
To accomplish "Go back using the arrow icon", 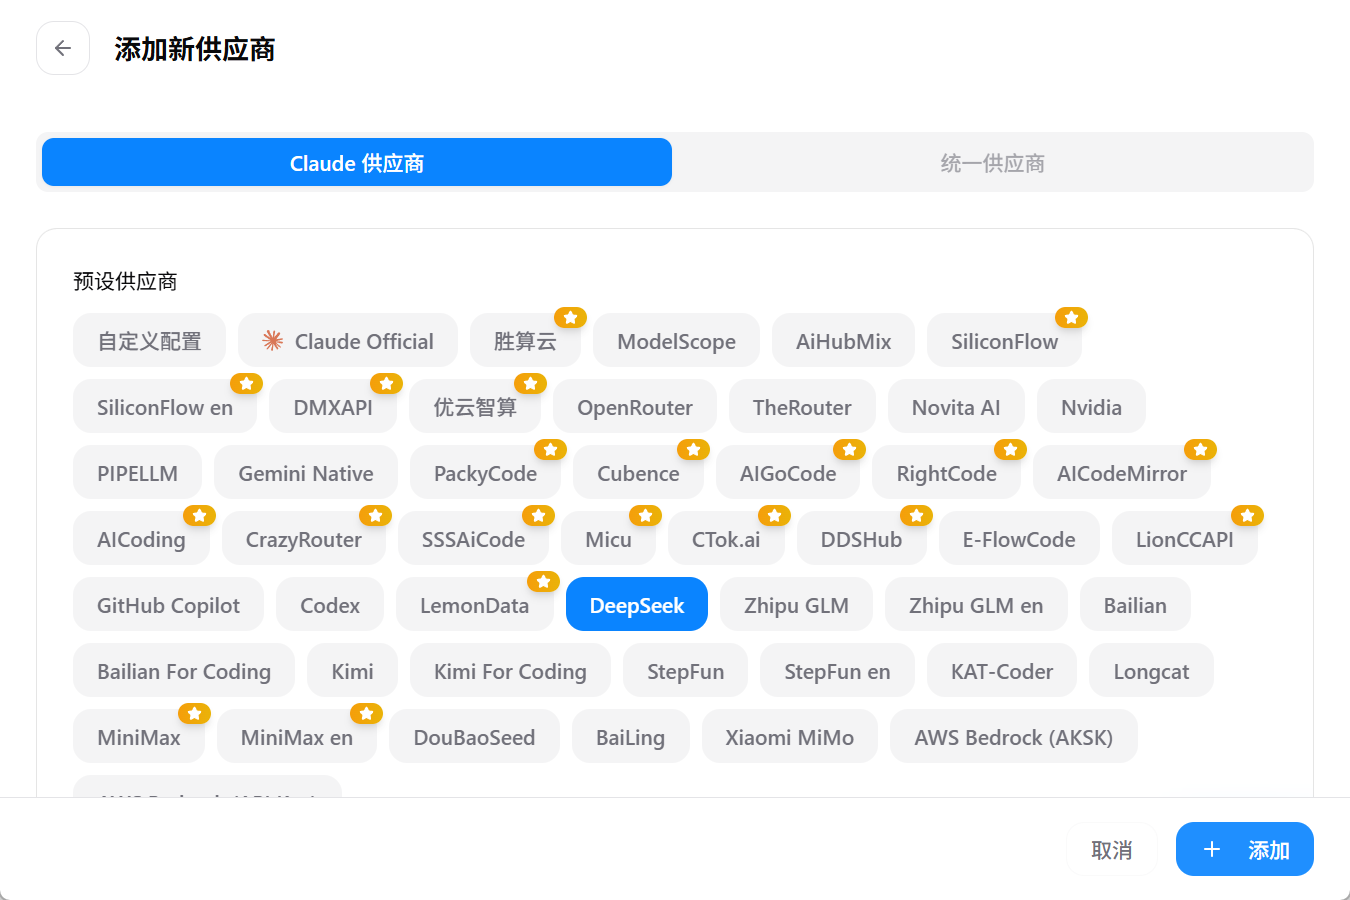I will pyautogui.click(x=63, y=48).
